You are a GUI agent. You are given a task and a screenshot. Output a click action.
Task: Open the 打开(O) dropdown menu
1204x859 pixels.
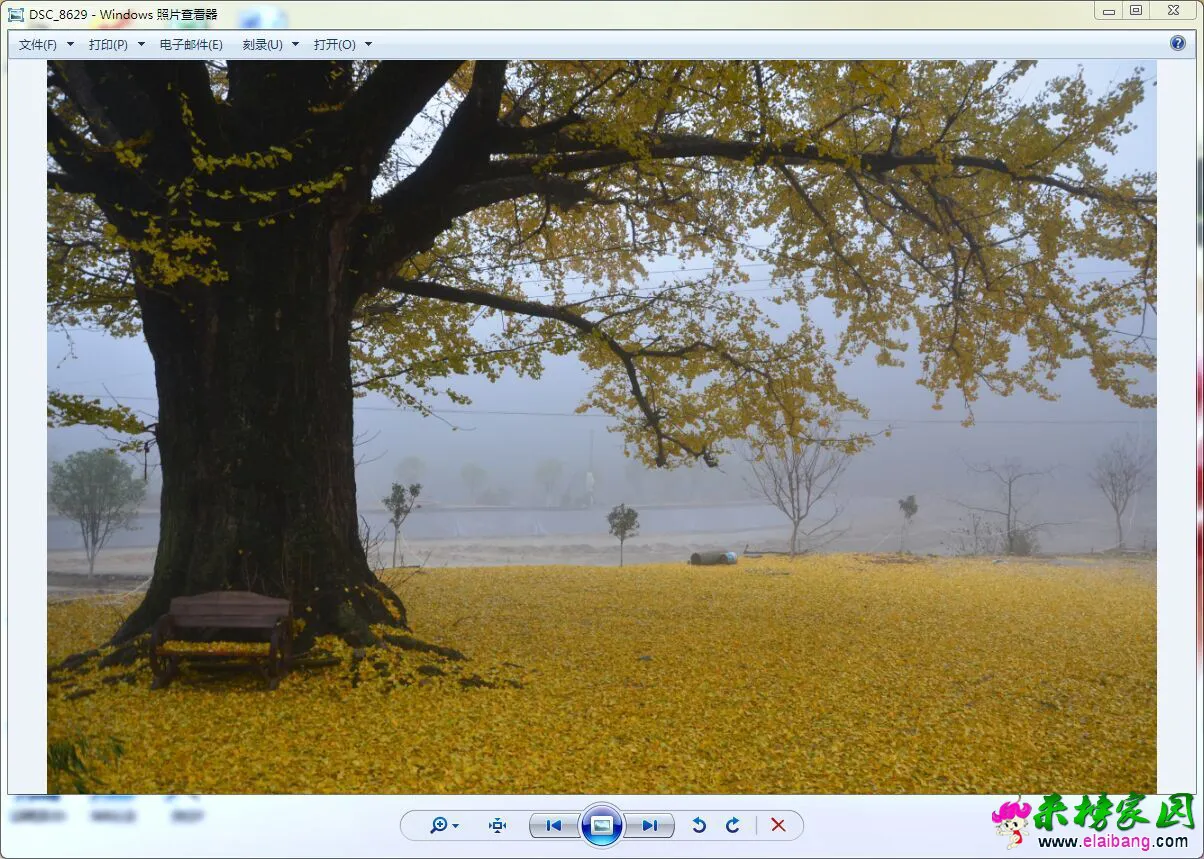click(342, 45)
